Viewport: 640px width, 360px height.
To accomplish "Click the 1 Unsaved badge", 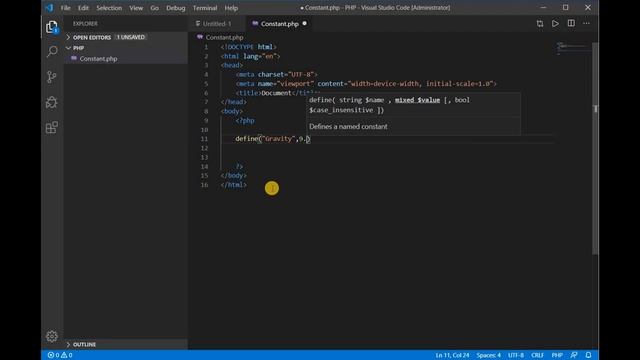I will [131, 37].
